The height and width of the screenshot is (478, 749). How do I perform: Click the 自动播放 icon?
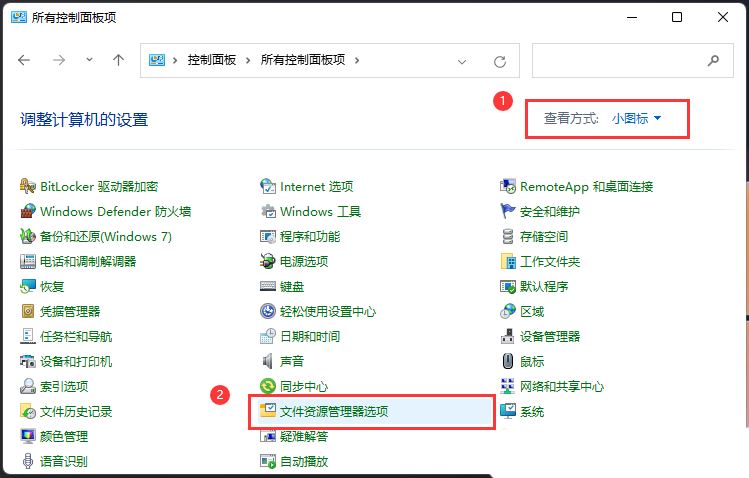point(268,461)
